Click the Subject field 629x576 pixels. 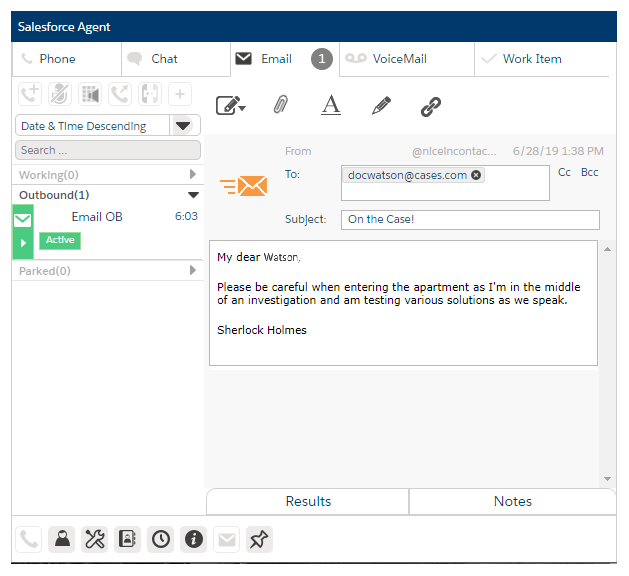470,219
